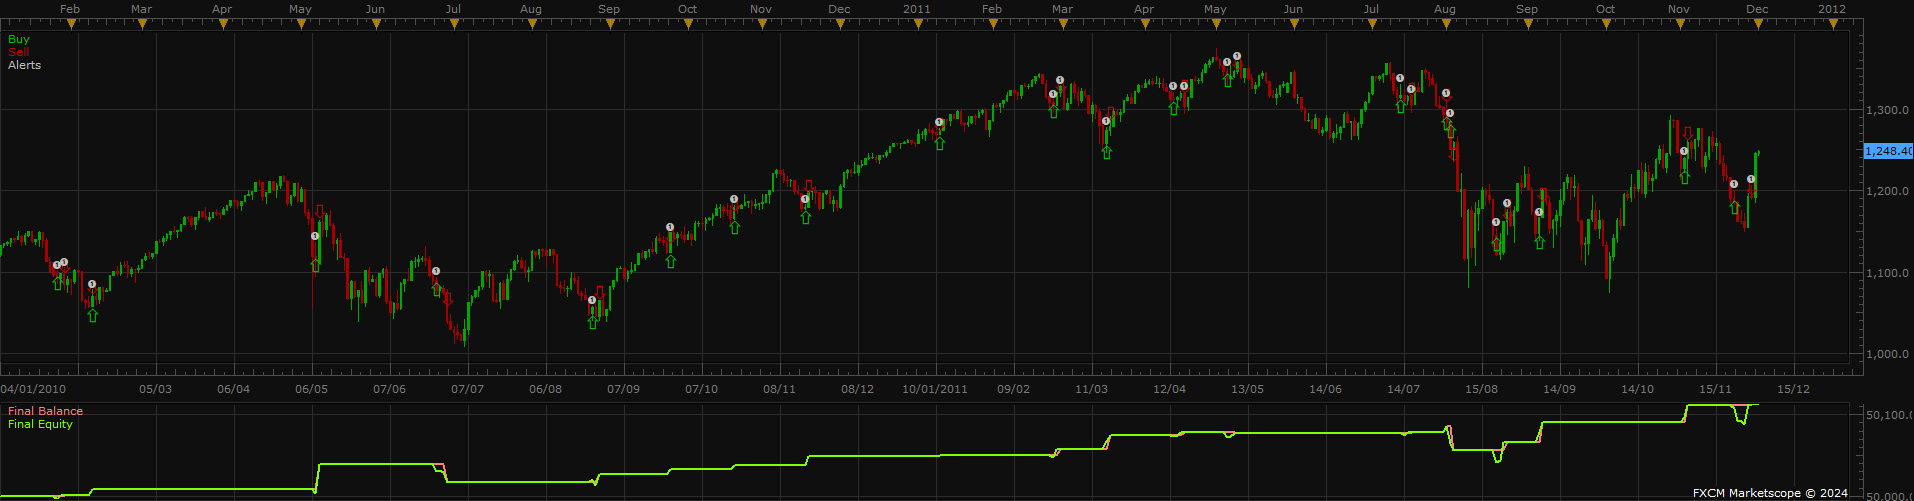Click the 14/09 date label
Viewport: 1914px width, 501px height.
[1559, 389]
